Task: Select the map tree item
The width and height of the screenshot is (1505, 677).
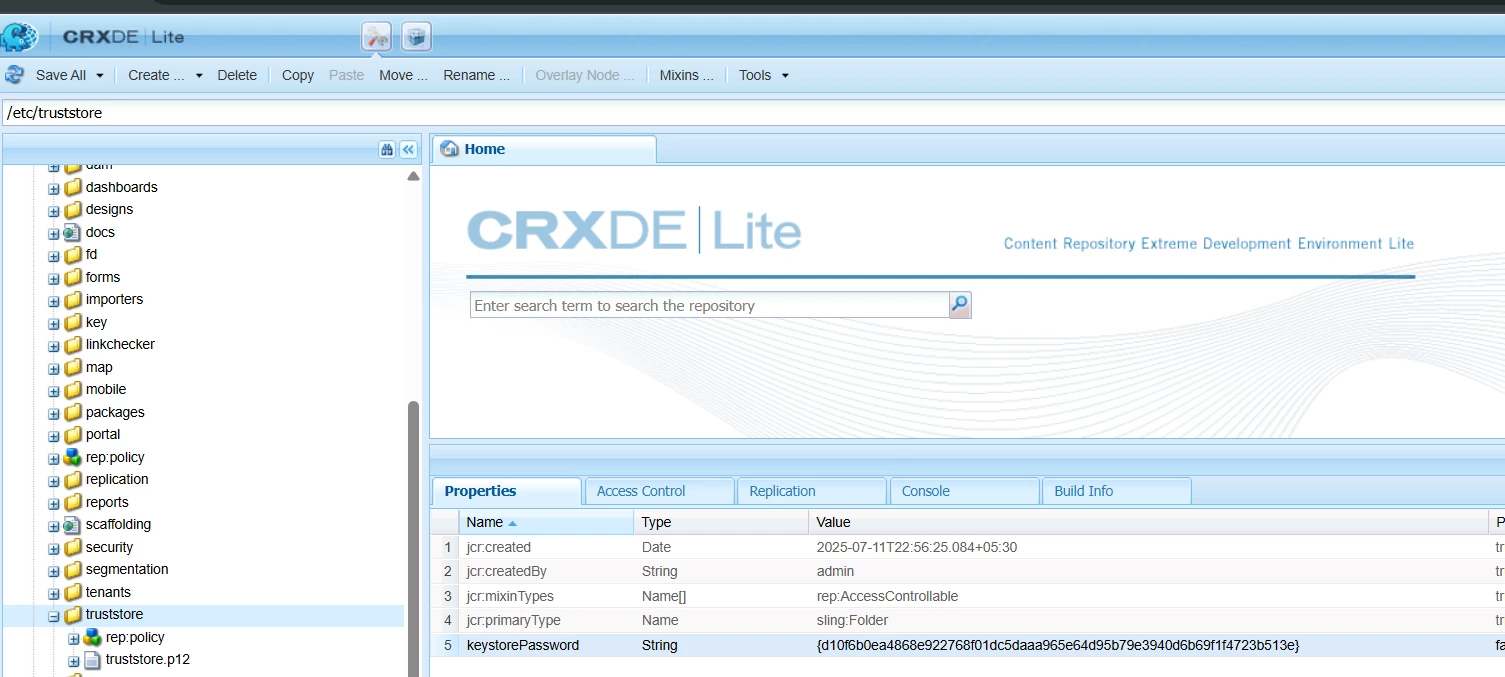Action: click(x=99, y=367)
